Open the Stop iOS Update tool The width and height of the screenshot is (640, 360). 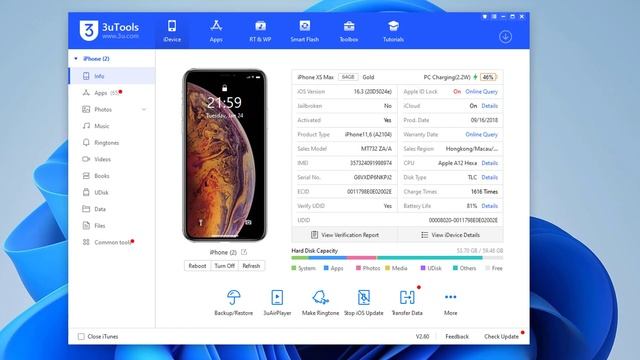pyautogui.click(x=364, y=302)
